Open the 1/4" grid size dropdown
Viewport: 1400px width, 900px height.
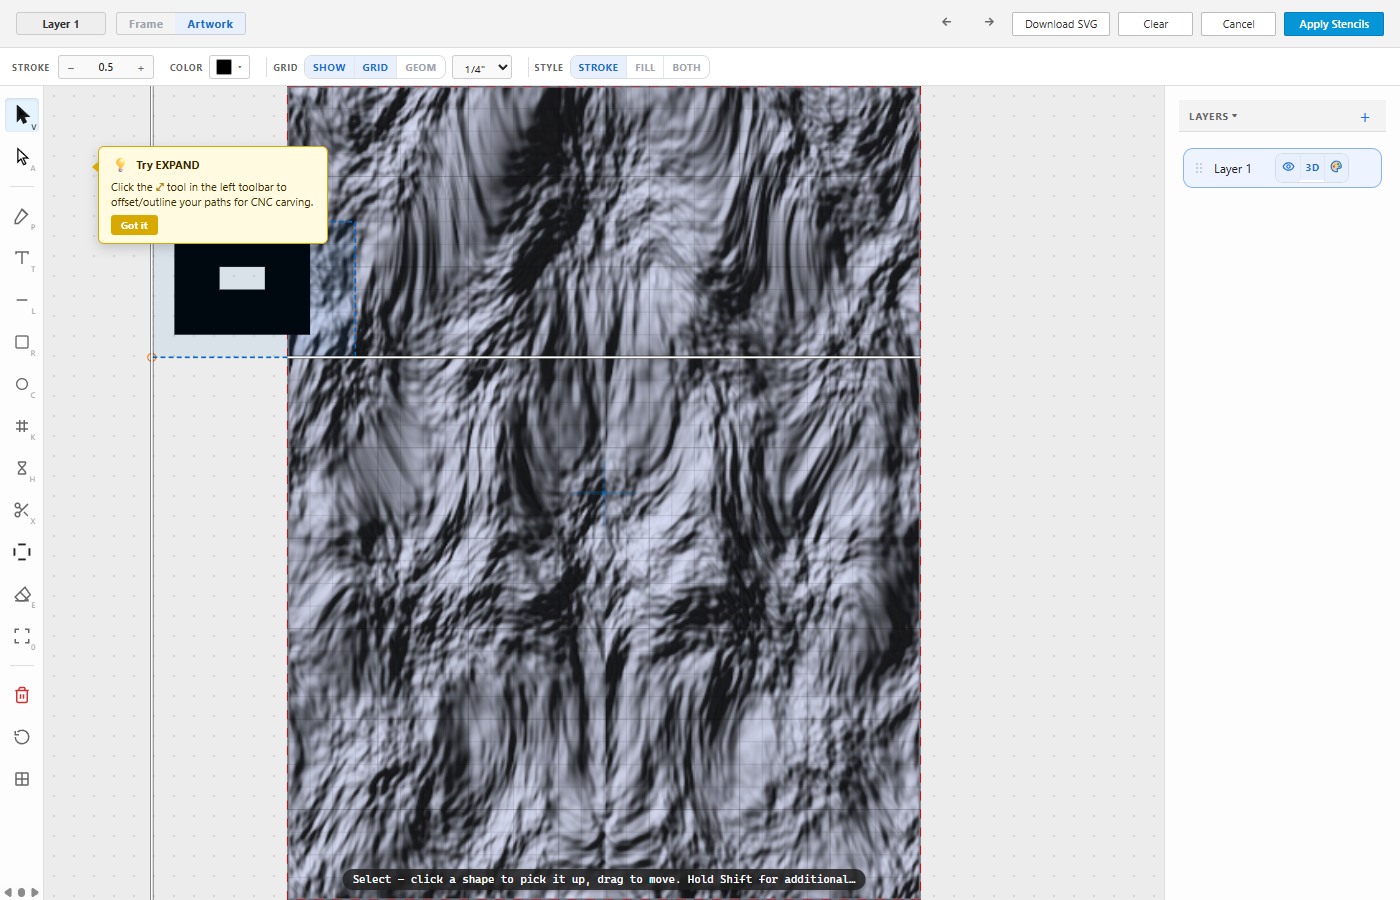click(482, 67)
